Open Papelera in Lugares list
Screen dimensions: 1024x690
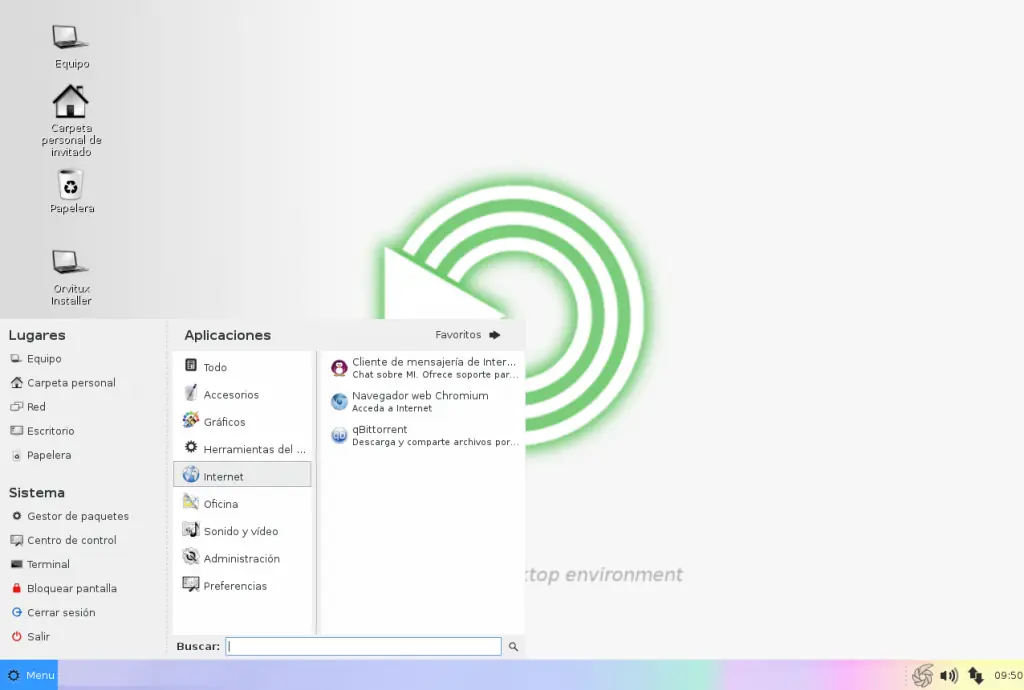click(x=40, y=455)
